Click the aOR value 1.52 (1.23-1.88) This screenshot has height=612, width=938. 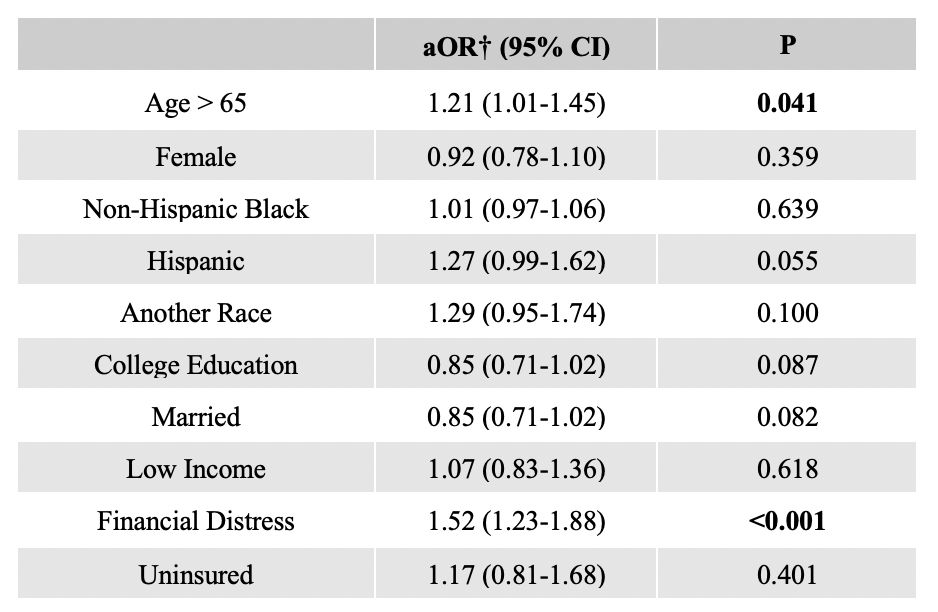(516, 521)
